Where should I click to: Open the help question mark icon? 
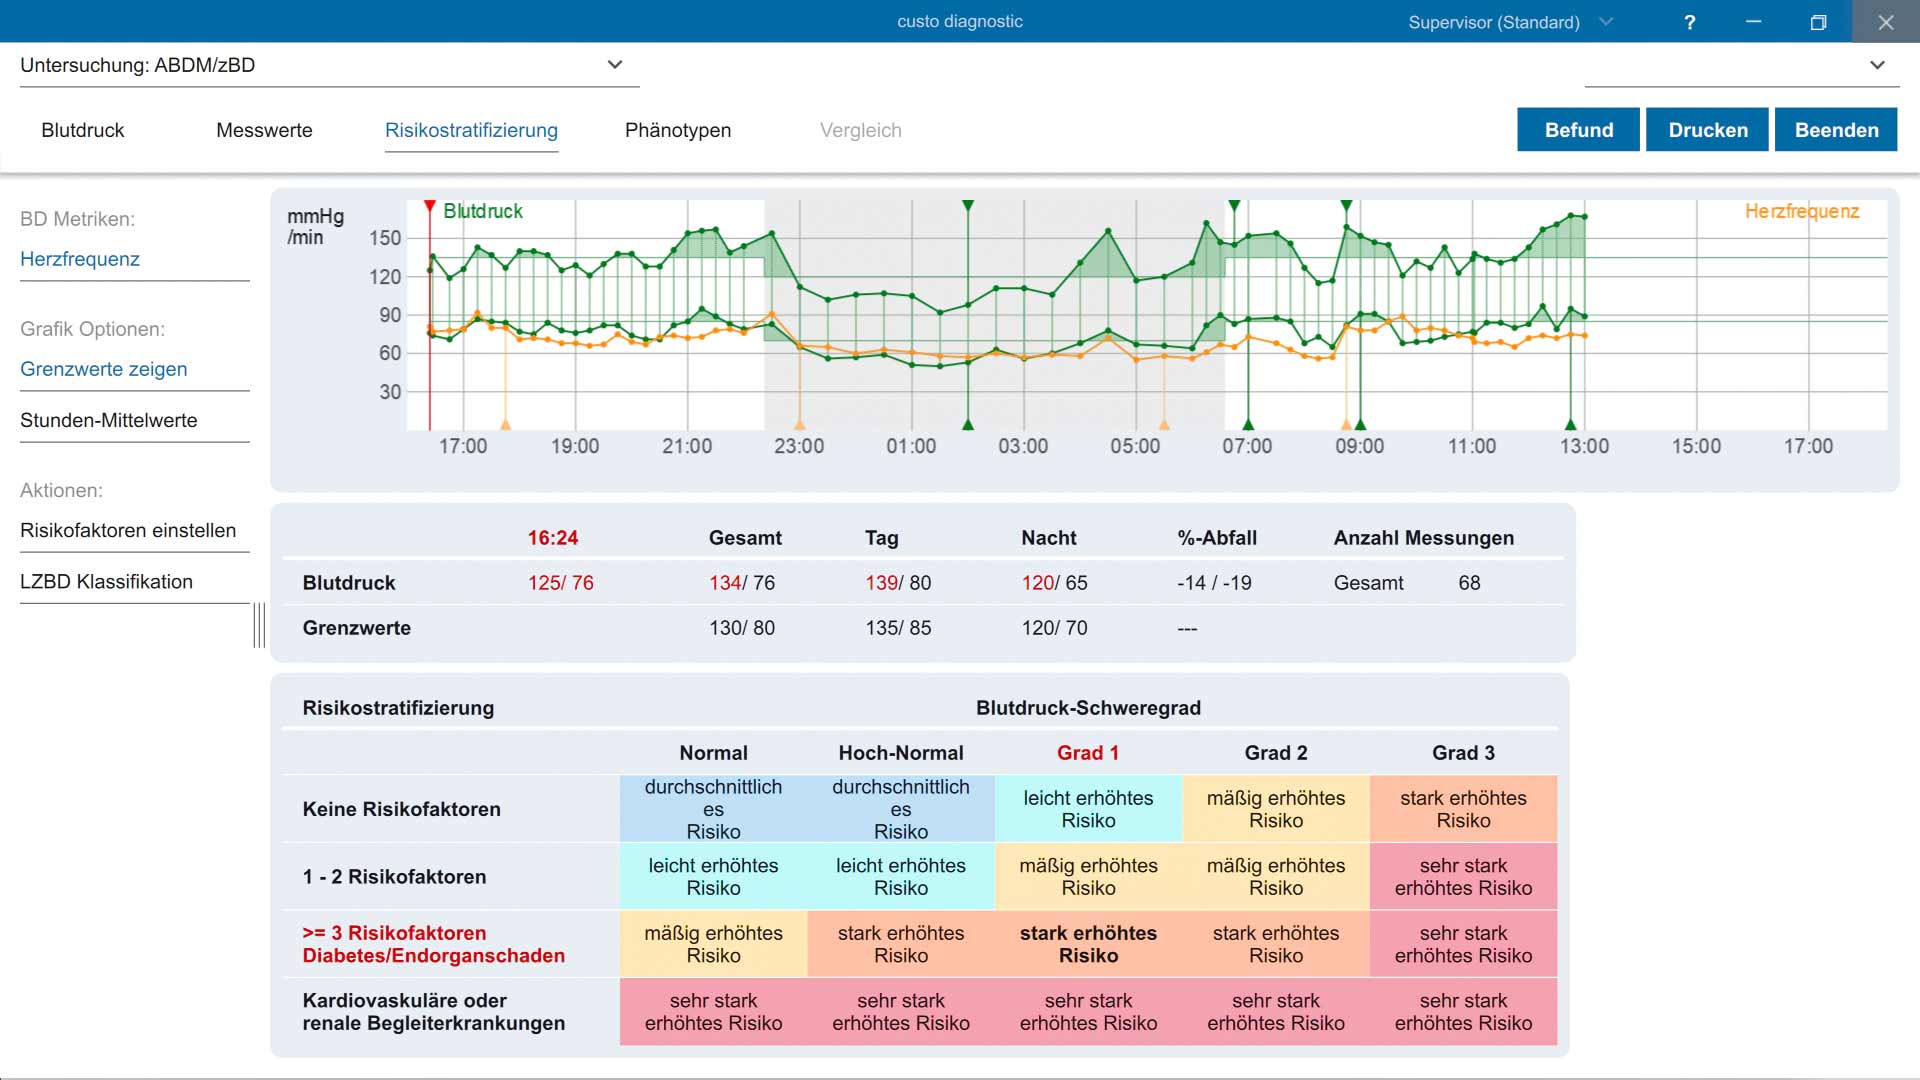[x=1689, y=22]
